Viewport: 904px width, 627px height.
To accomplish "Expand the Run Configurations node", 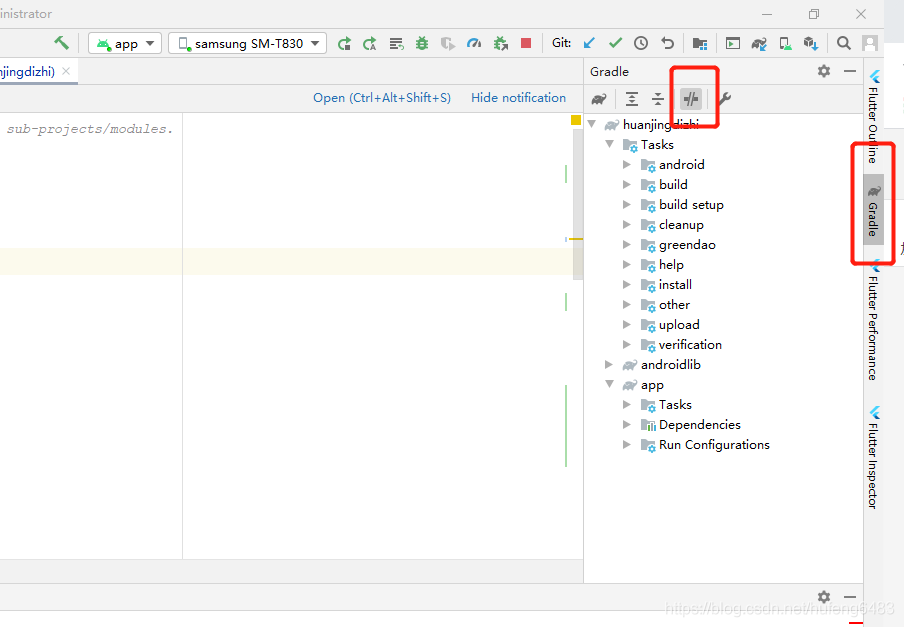I will (627, 444).
